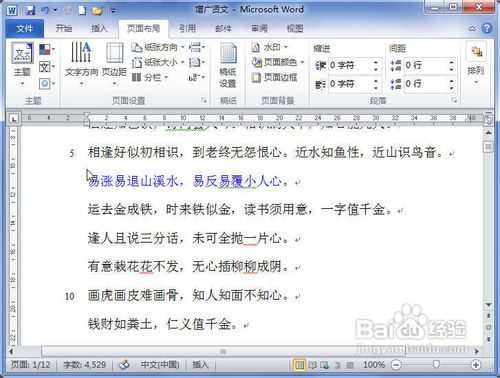500x378 pixels.
Task: Click Previous Page browse button
Action: (488, 316)
